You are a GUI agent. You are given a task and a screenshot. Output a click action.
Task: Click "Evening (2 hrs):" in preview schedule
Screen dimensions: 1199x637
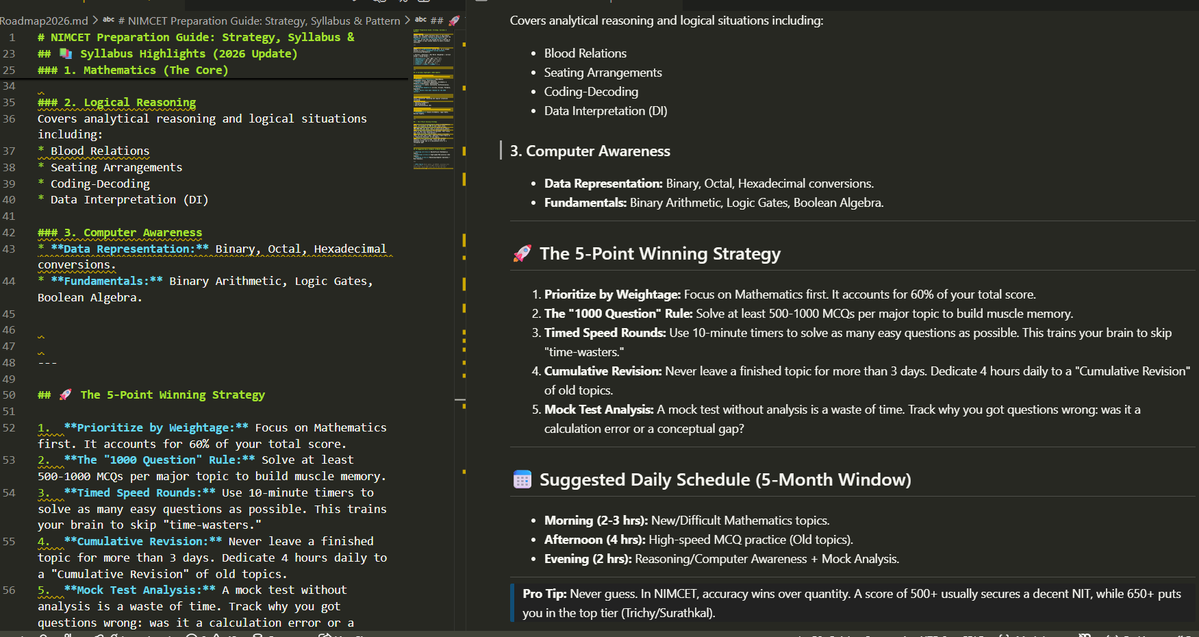588,559
